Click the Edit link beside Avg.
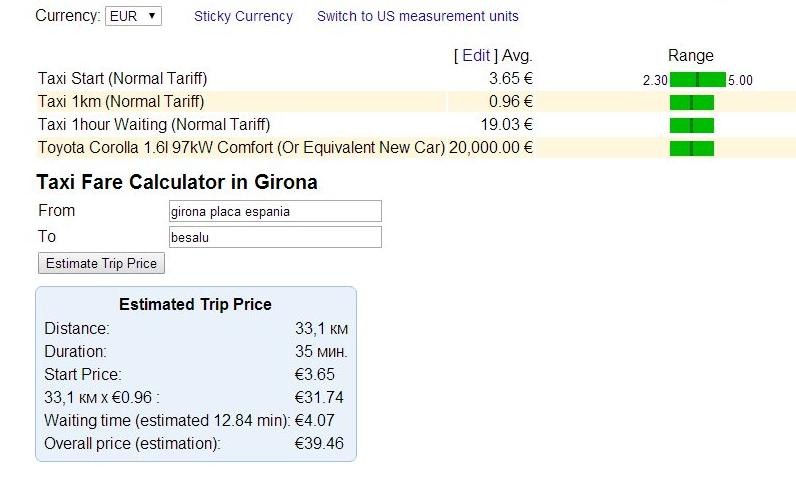This screenshot has height=495, width=796. click(476, 55)
